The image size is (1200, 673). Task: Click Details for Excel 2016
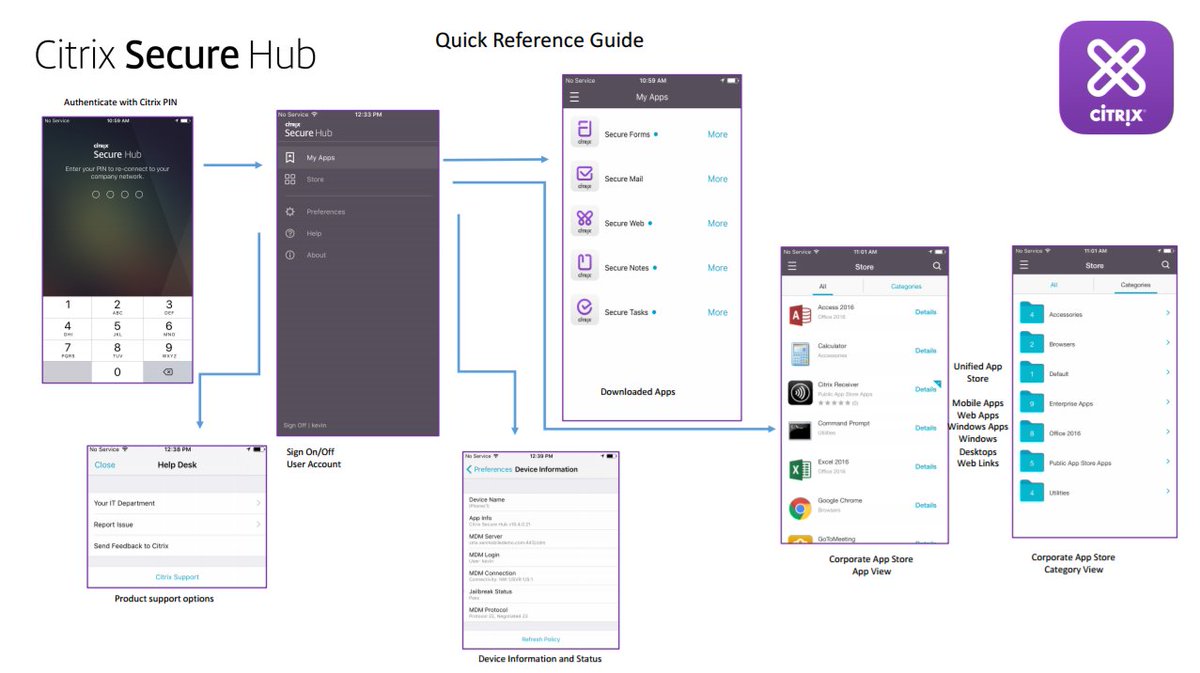(926, 466)
